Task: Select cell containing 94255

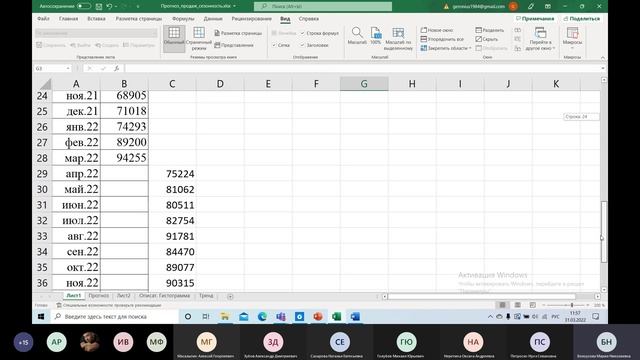Action: pos(124,158)
